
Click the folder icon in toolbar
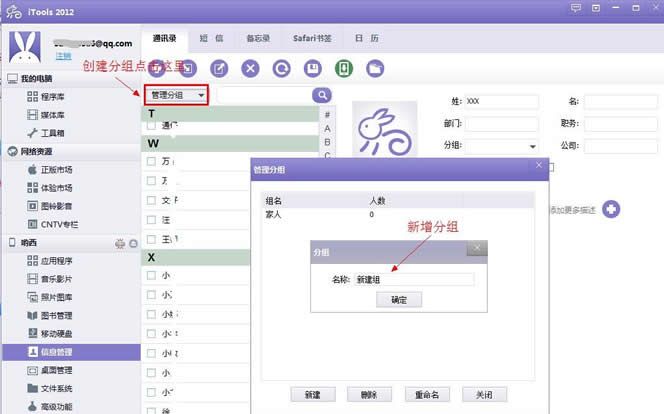click(375, 69)
